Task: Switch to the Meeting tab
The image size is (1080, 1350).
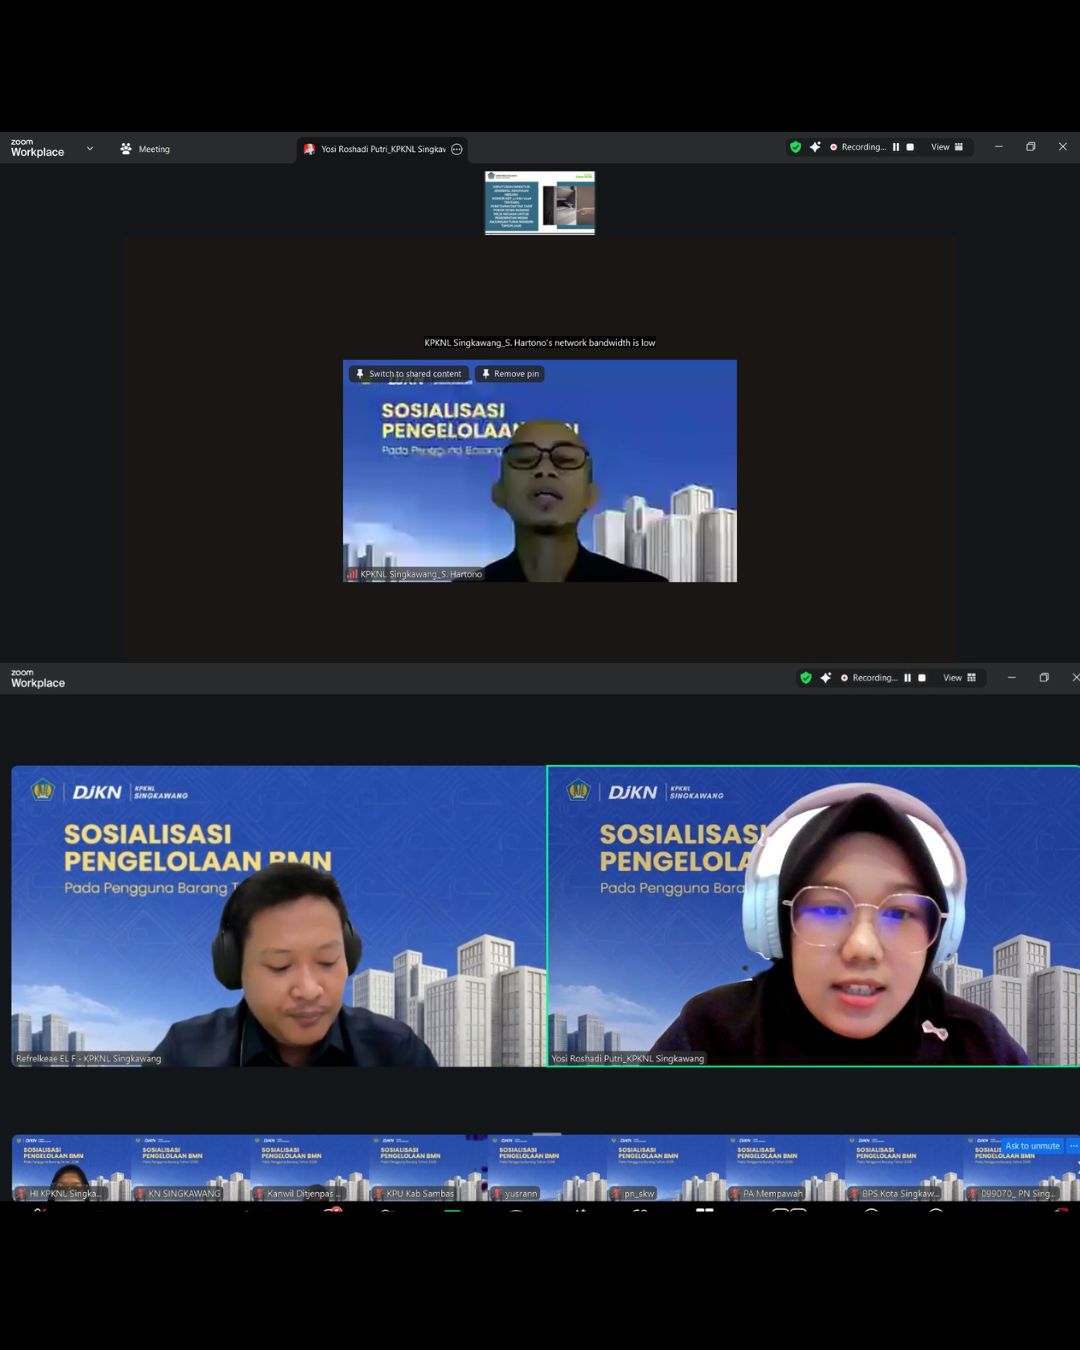Action: click(145, 149)
